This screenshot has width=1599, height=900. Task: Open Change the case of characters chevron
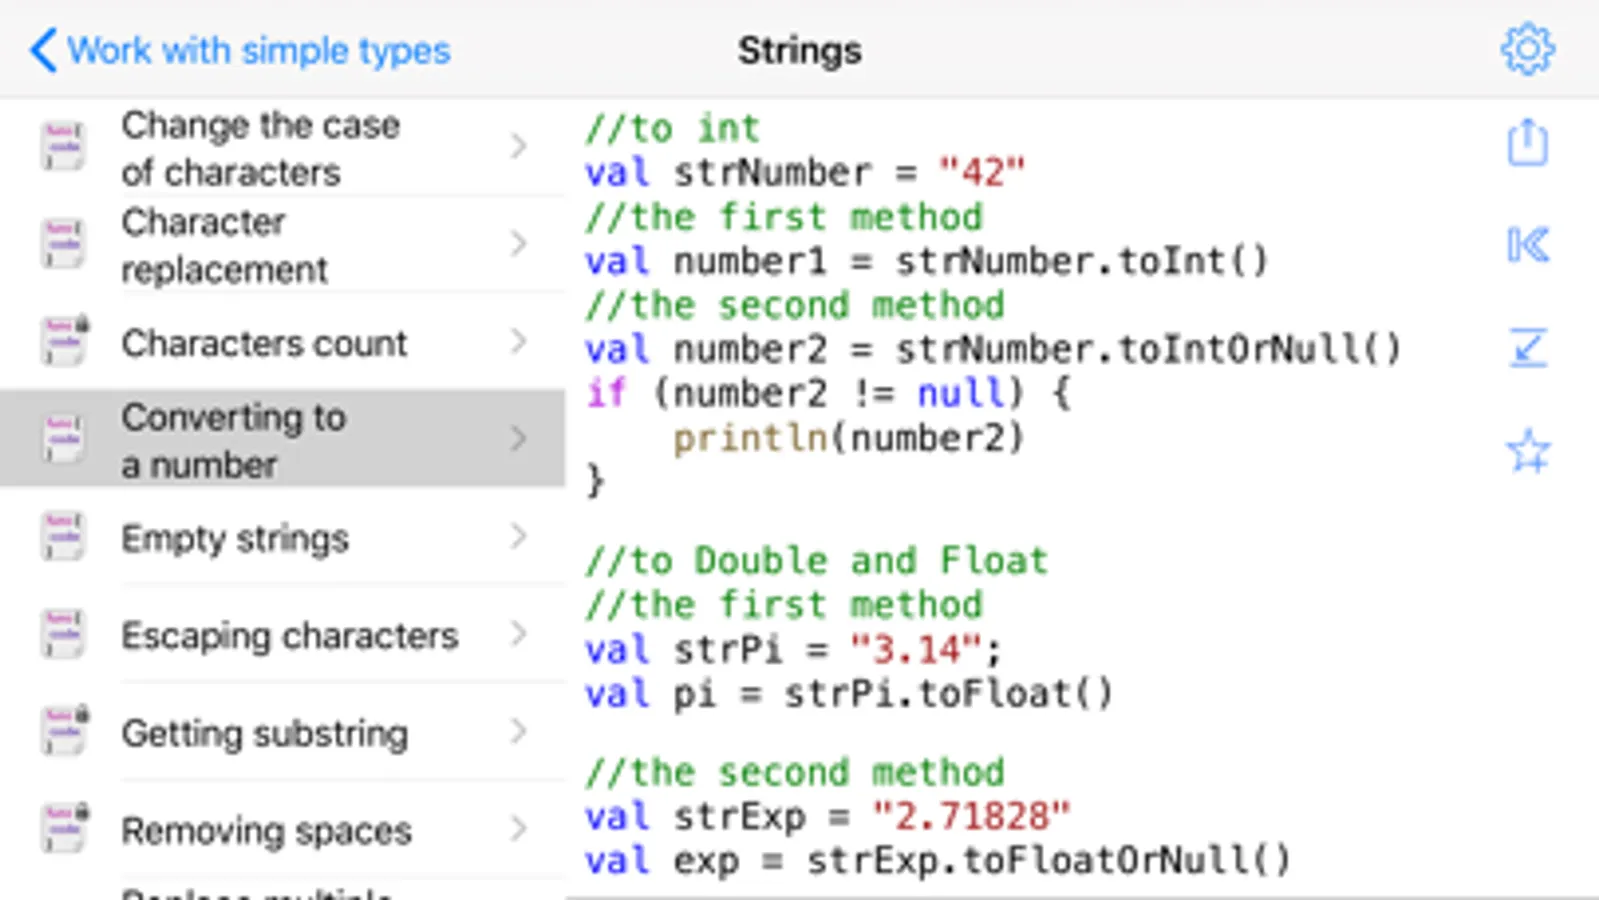[518, 147]
